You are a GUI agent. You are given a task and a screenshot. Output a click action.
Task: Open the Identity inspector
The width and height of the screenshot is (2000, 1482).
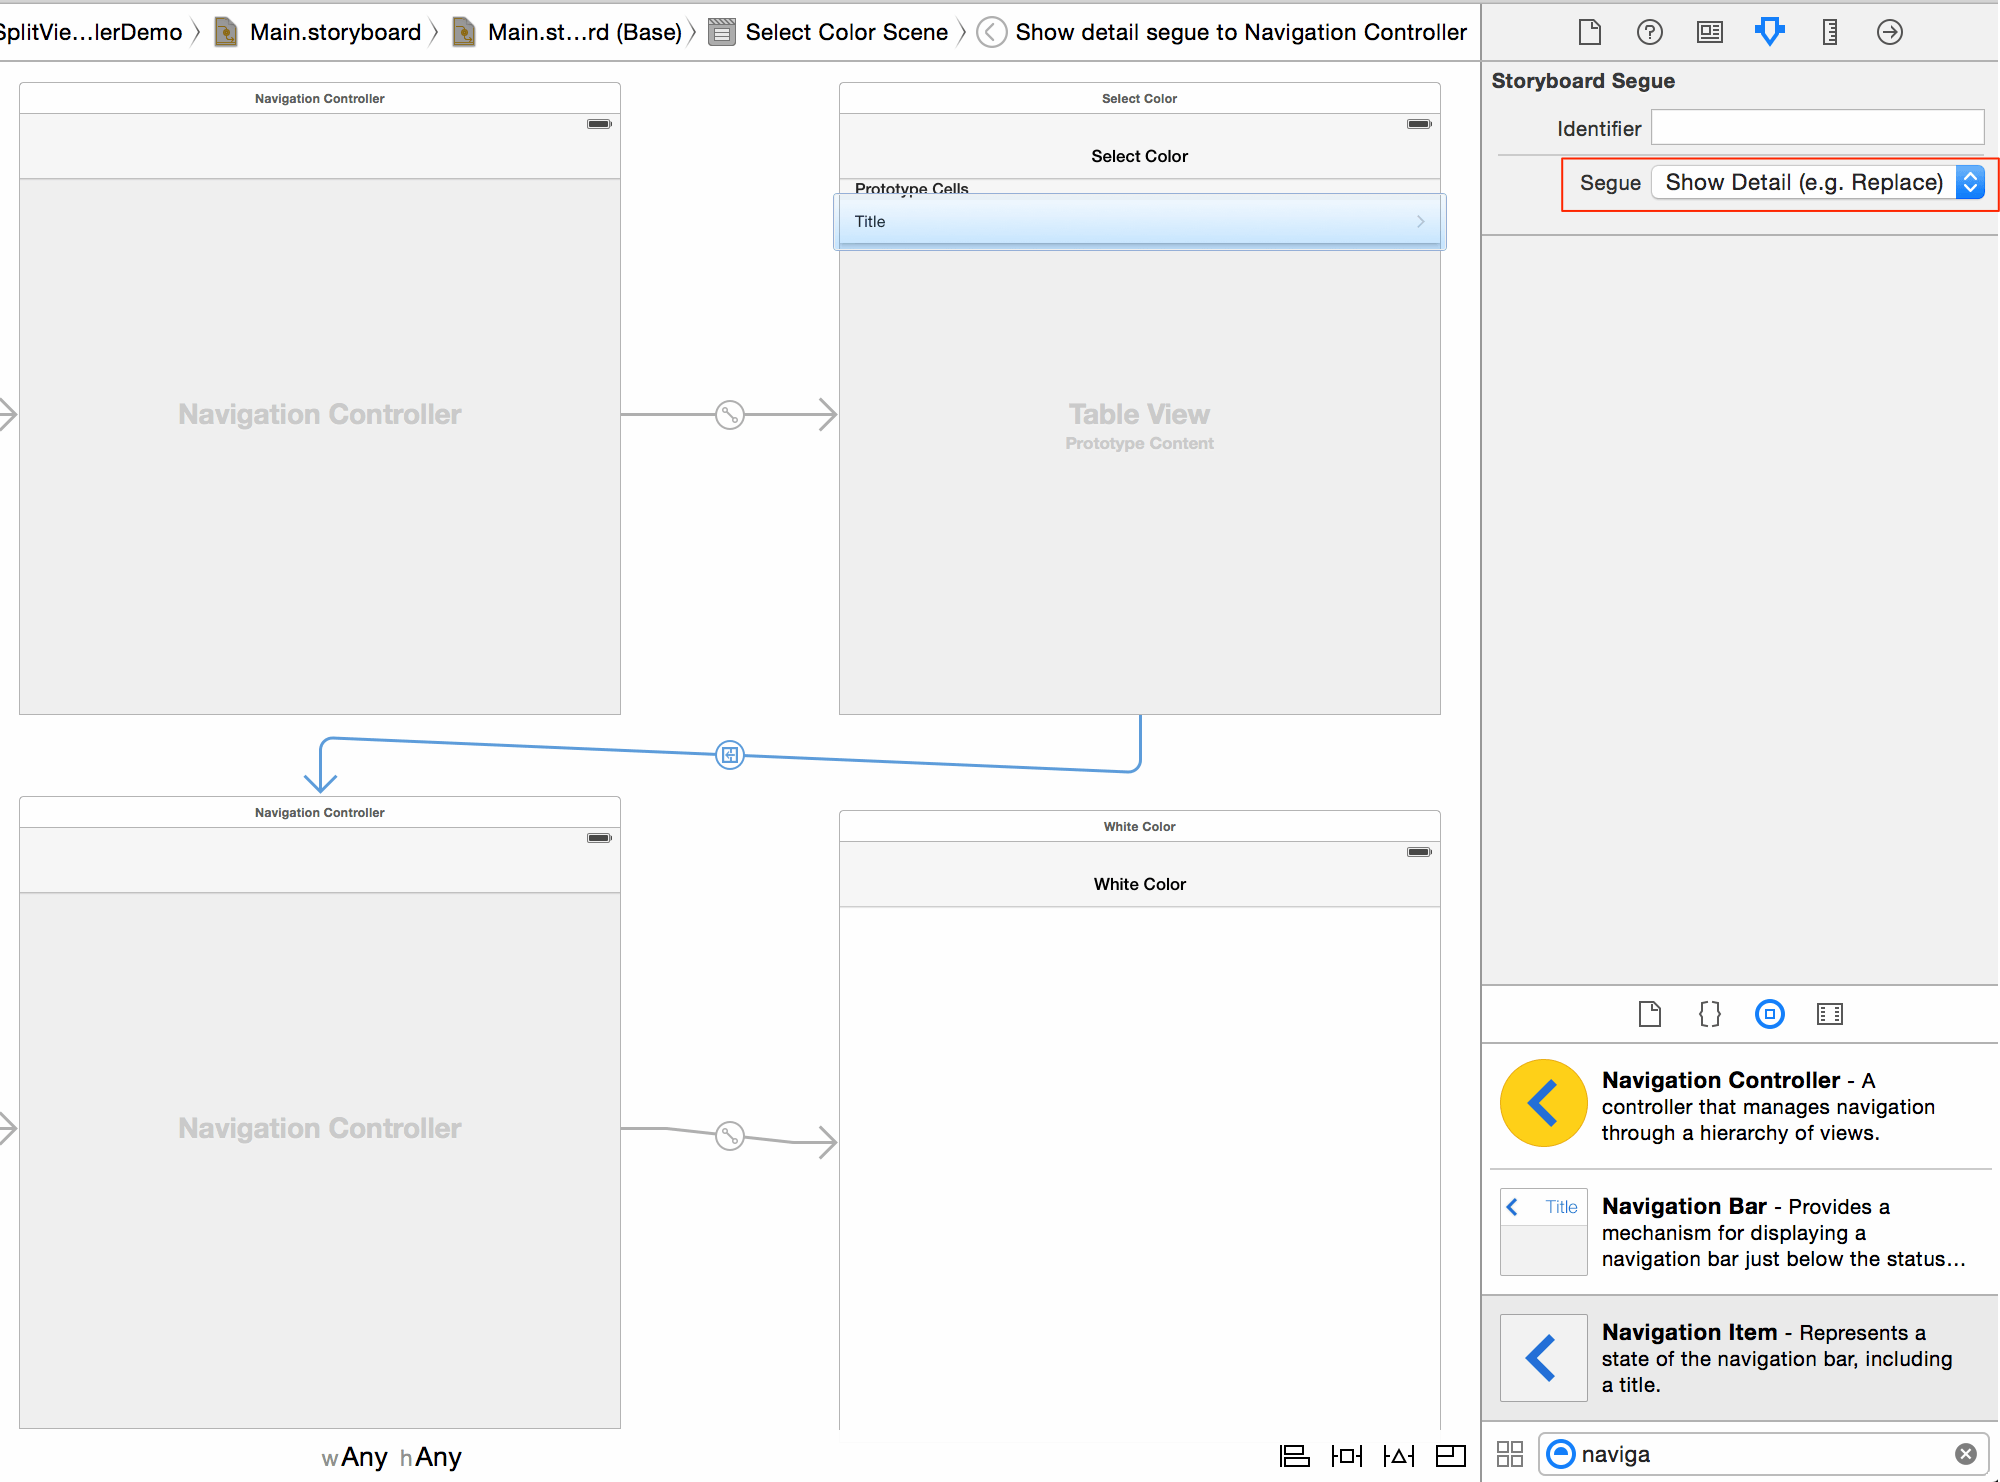click(1709, 31)
